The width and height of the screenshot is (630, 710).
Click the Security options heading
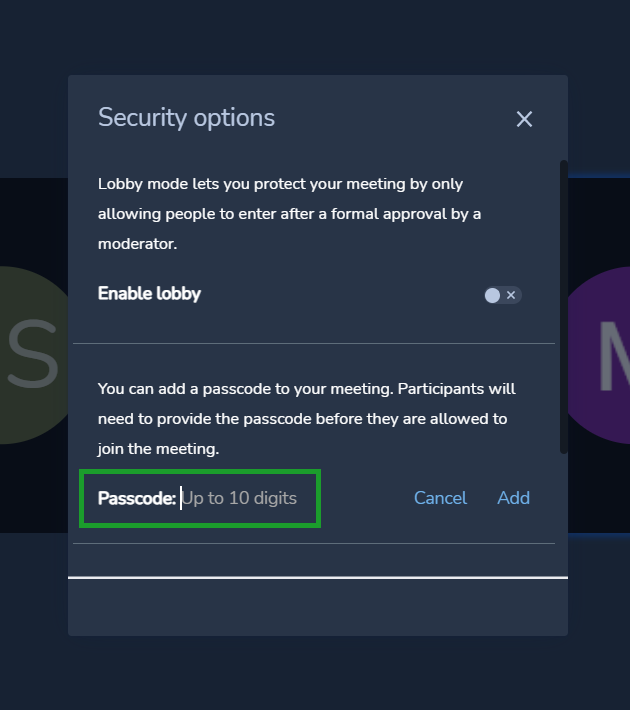pos(186,118)
